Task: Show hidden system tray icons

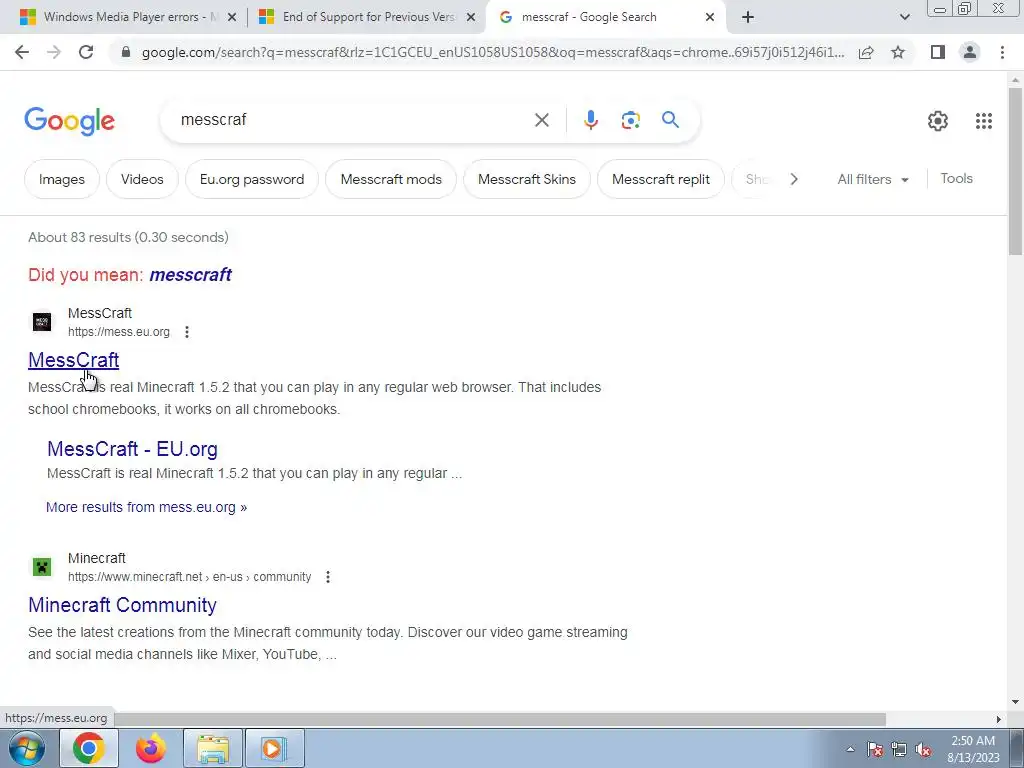Action: [850, 749]
